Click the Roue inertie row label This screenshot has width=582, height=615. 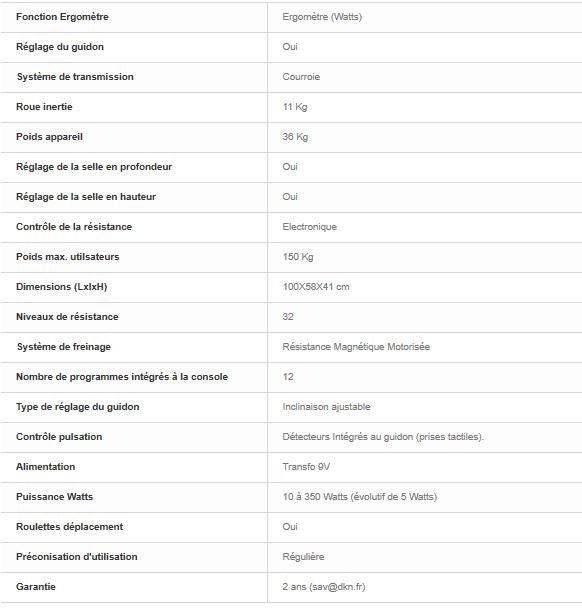[x=44, y=107]
